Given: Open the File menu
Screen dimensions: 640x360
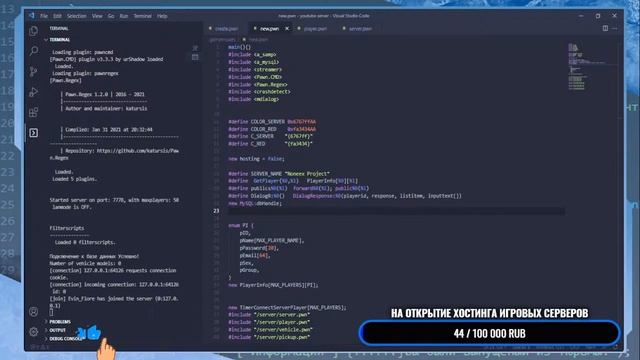Looking at the screenshot, I should click(x=44, y=16).
